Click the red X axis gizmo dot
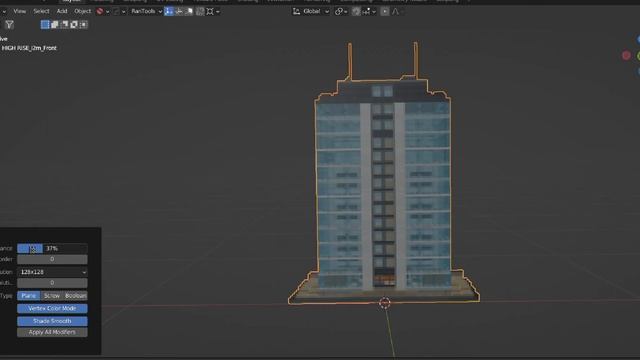Viewport: 640px width, 360px height. pyautogui.click(x=626, y=56)
